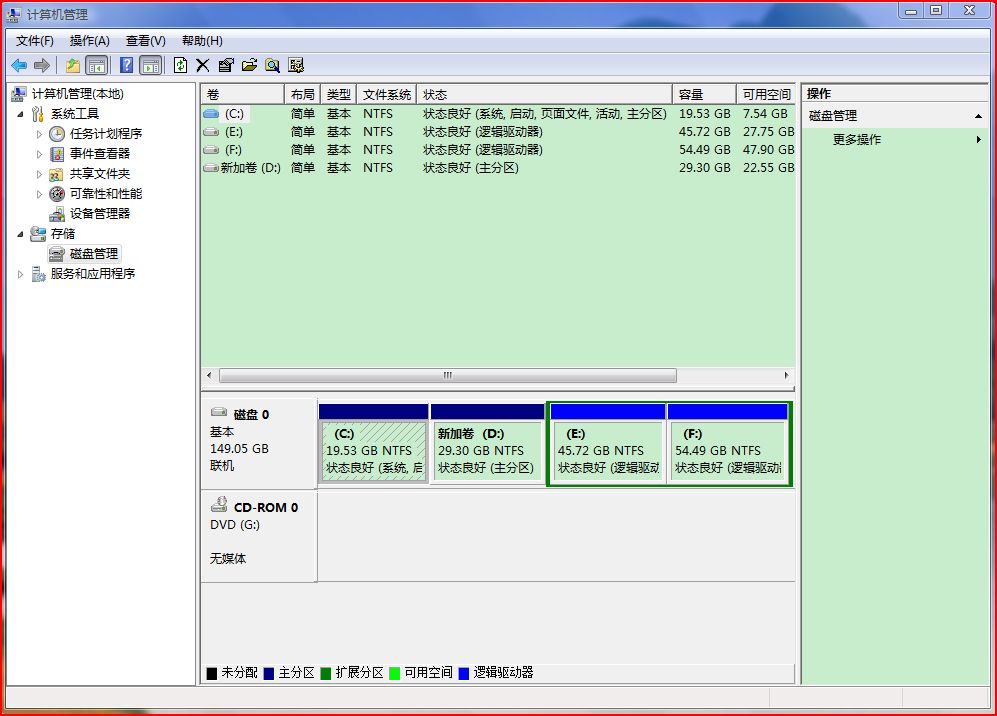Image resolution: width=997 pixels, height=716 pixels.
Task: Select the 新加卷 (D:) 29.30 GB partition block
Action: click(x=487, y=444)
